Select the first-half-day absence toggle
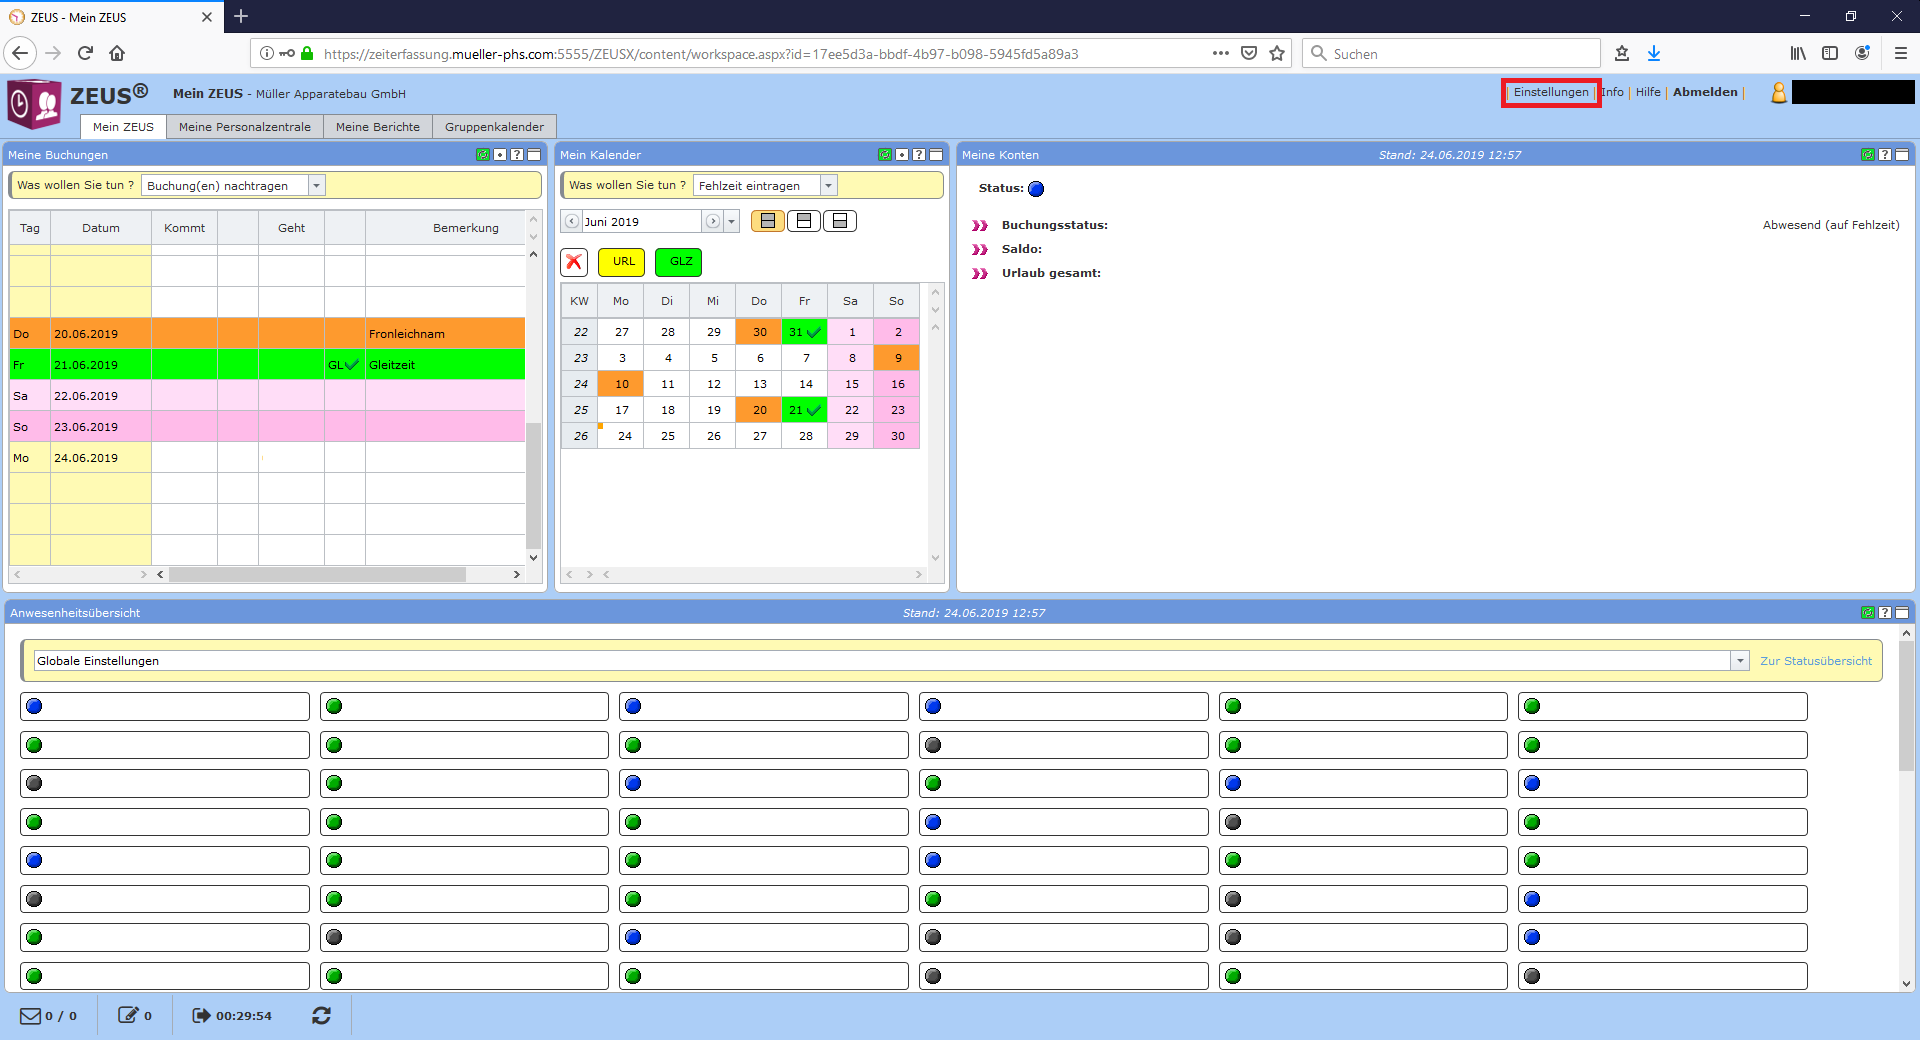This screenshot has height=1040, width=1920. click(x=804, y=221)
